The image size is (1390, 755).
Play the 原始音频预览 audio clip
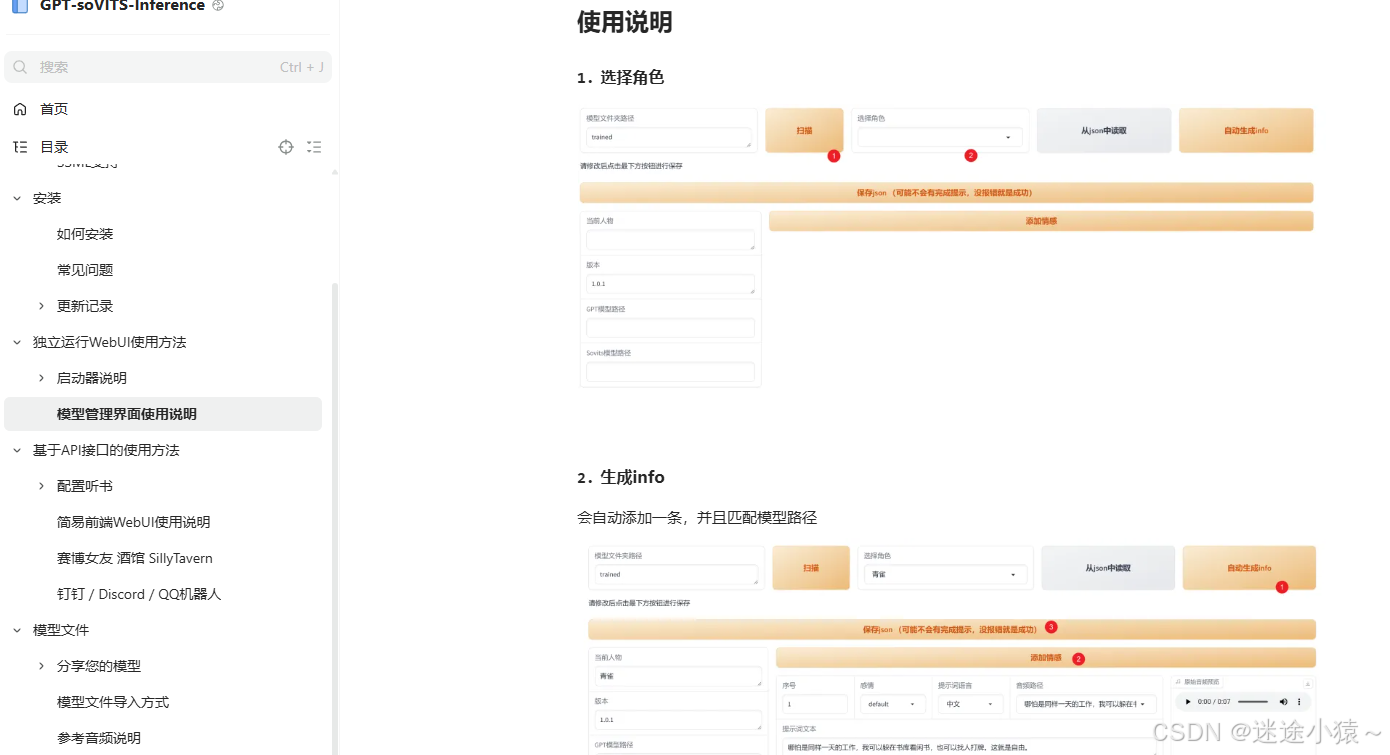[x=1188, y=702]
